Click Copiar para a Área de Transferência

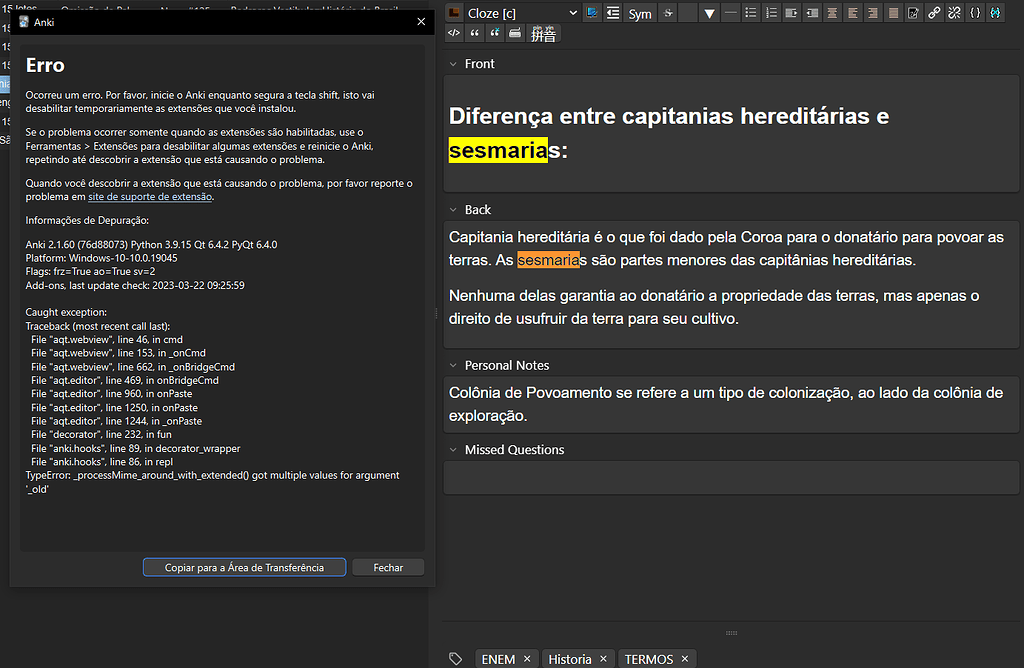[244, 567]
